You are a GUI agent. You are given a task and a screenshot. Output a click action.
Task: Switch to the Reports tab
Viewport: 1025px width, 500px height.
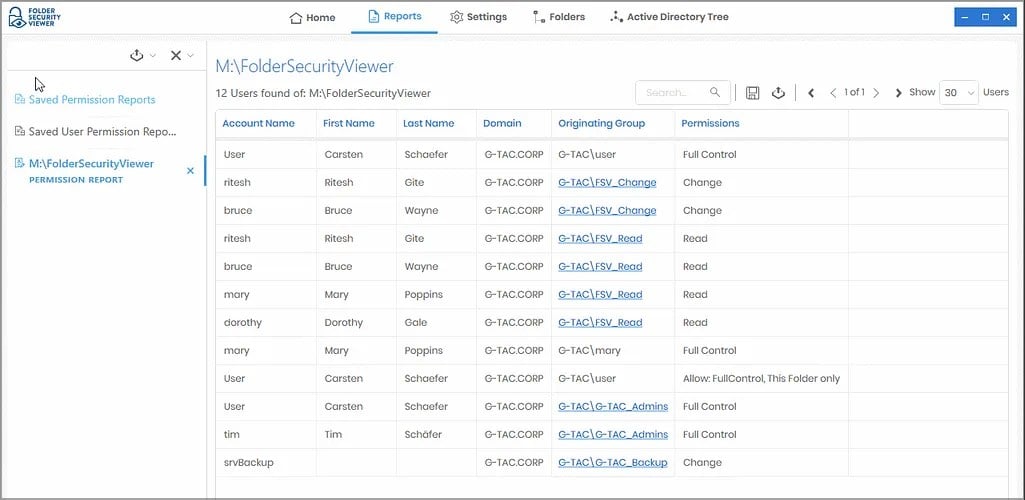click(x=394, y=16)
